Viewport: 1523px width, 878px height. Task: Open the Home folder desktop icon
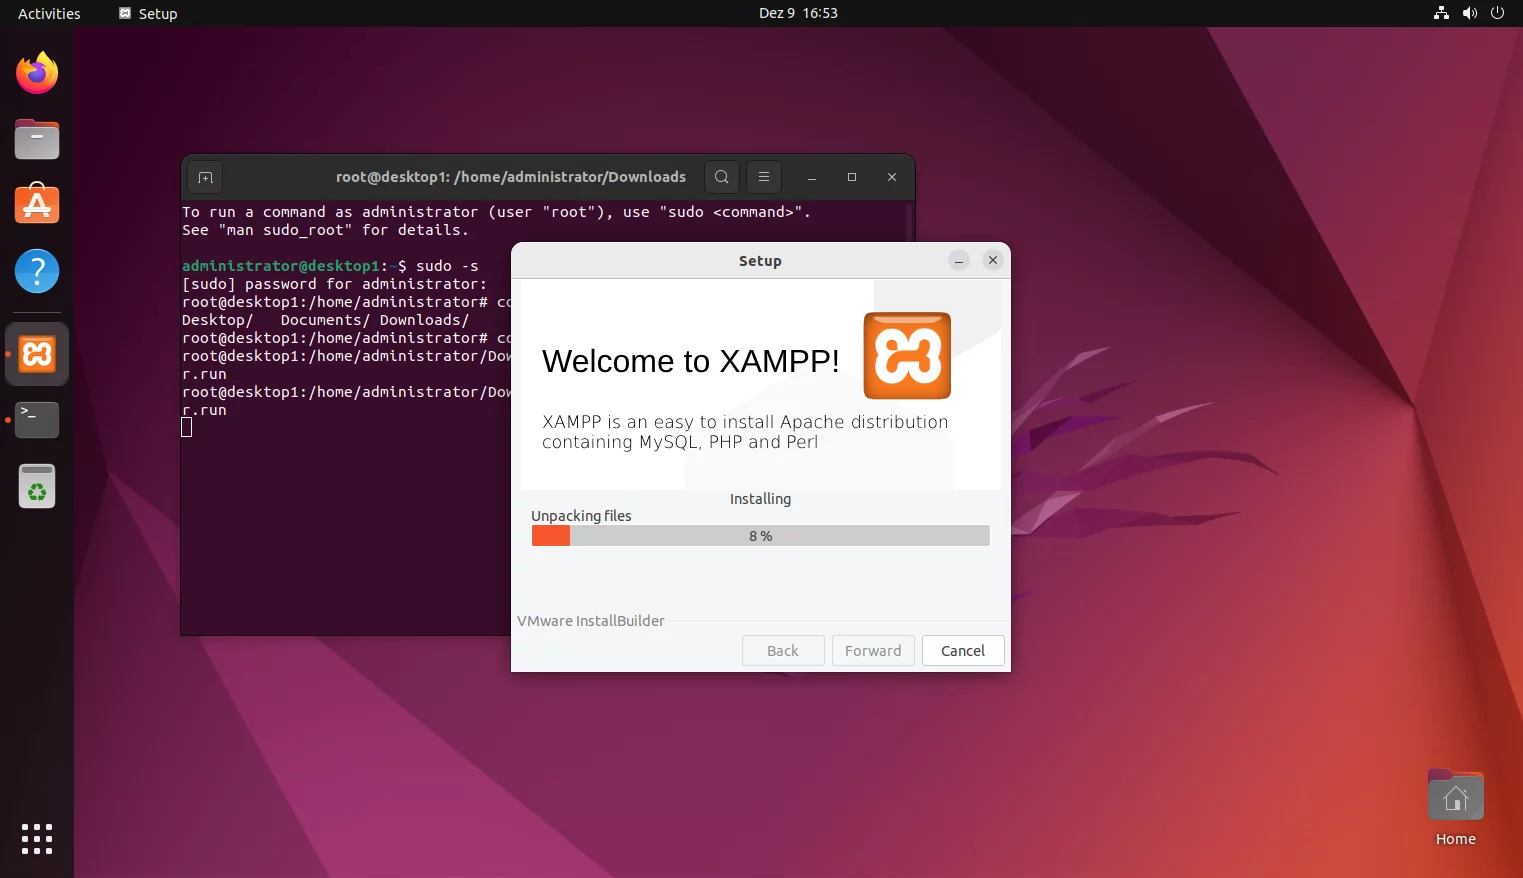(x=1456, y=808)
